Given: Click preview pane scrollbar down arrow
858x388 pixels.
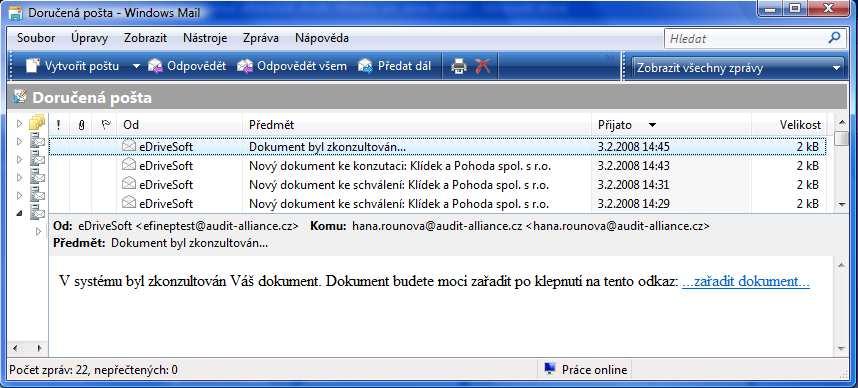Looking at the screenshot, I should click(x=842, y=349).
